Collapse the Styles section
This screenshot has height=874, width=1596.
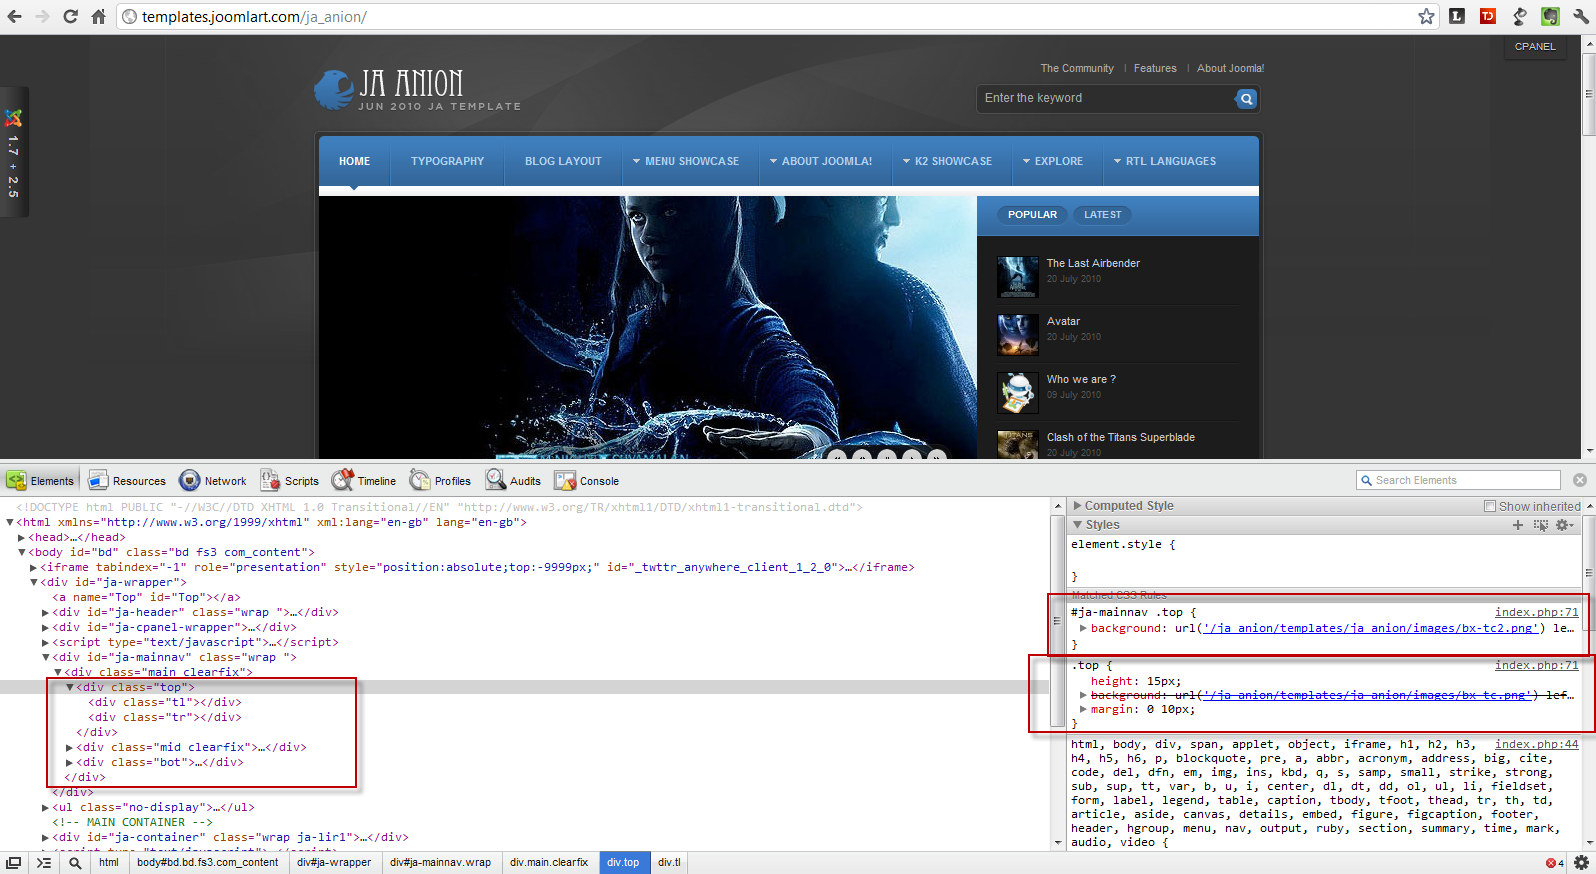click(x=1077, y=525)
